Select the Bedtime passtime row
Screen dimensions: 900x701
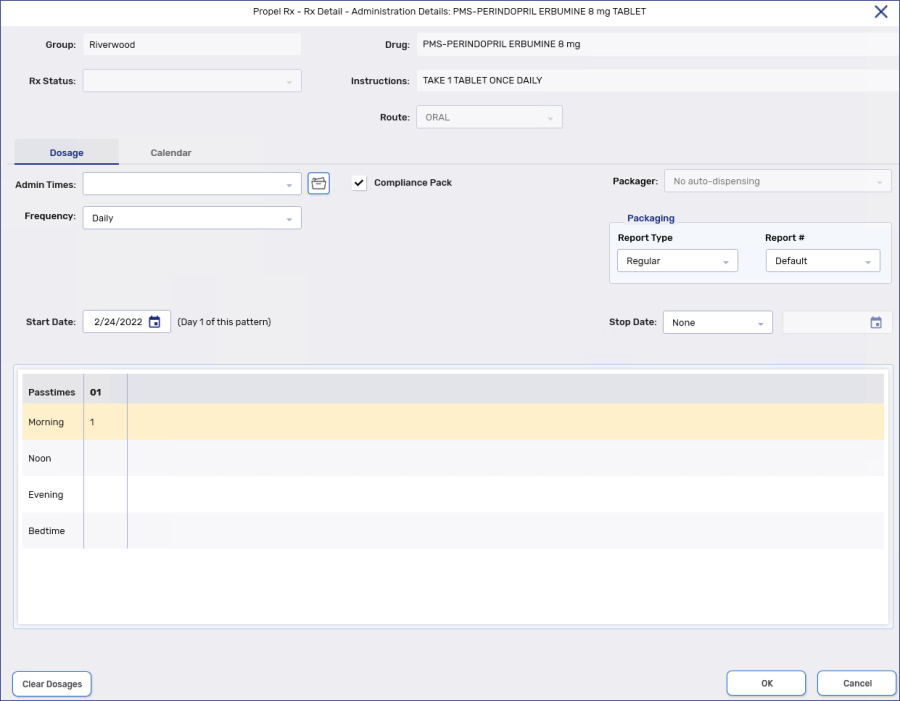[46, 530]
